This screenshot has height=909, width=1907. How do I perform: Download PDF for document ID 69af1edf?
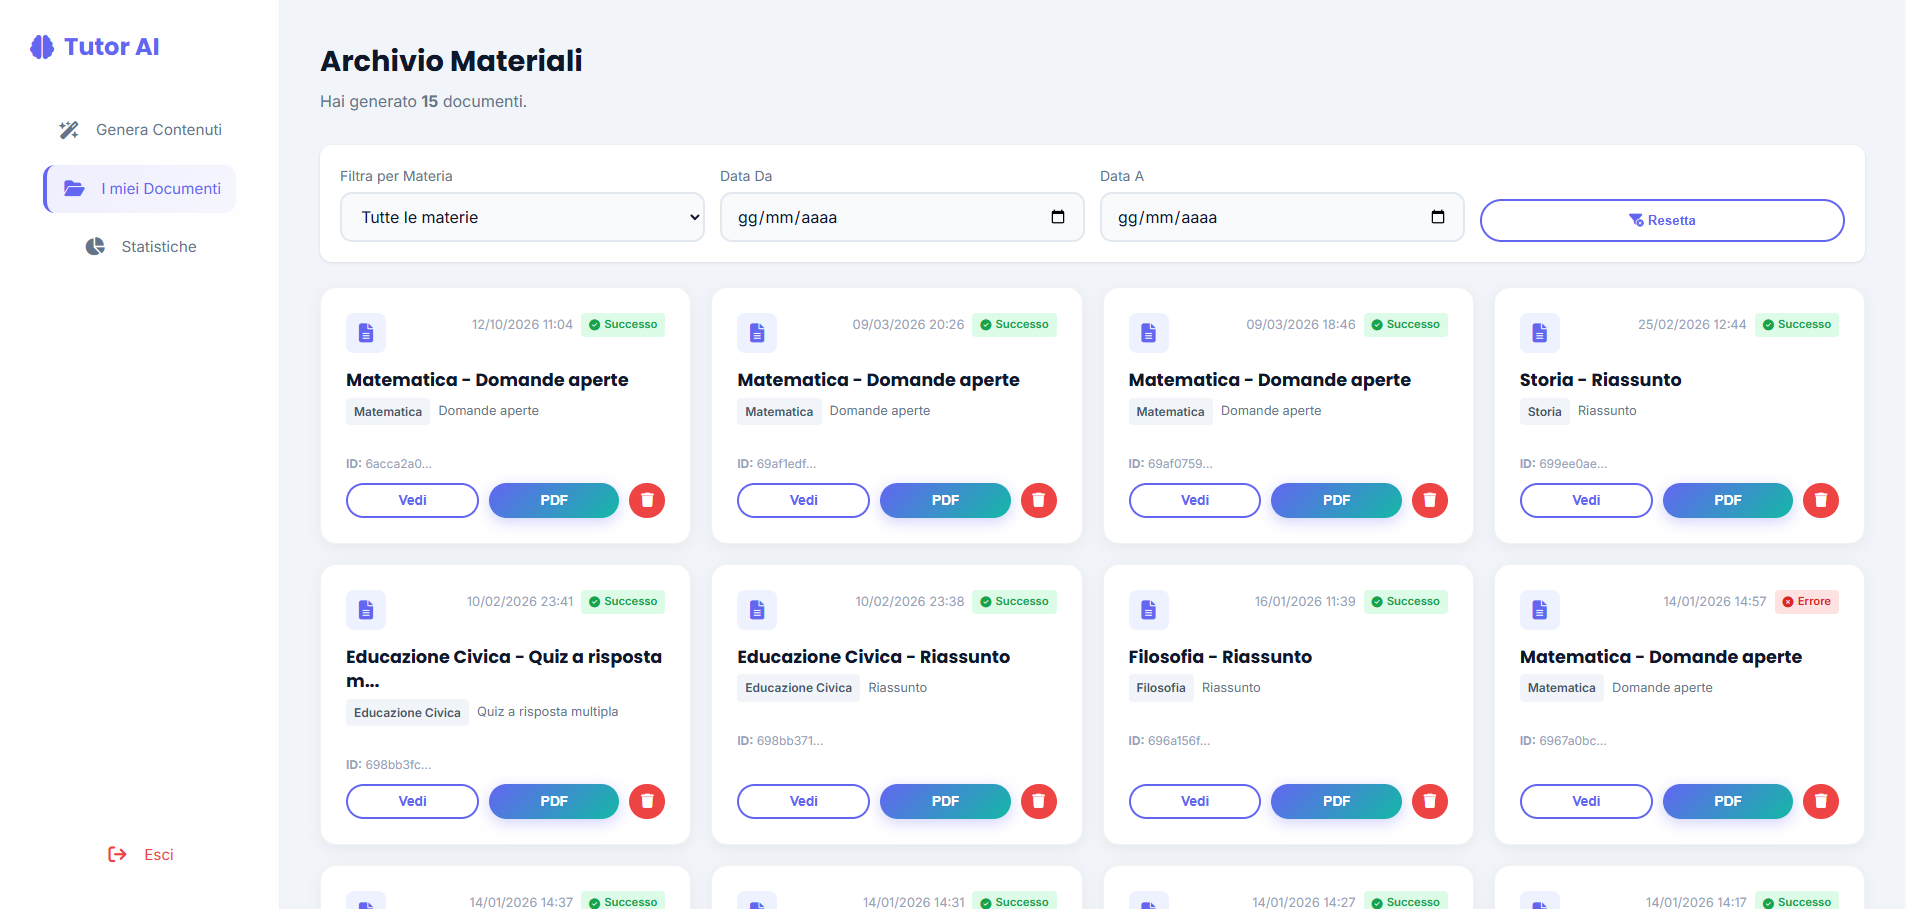tap(945, 500)
